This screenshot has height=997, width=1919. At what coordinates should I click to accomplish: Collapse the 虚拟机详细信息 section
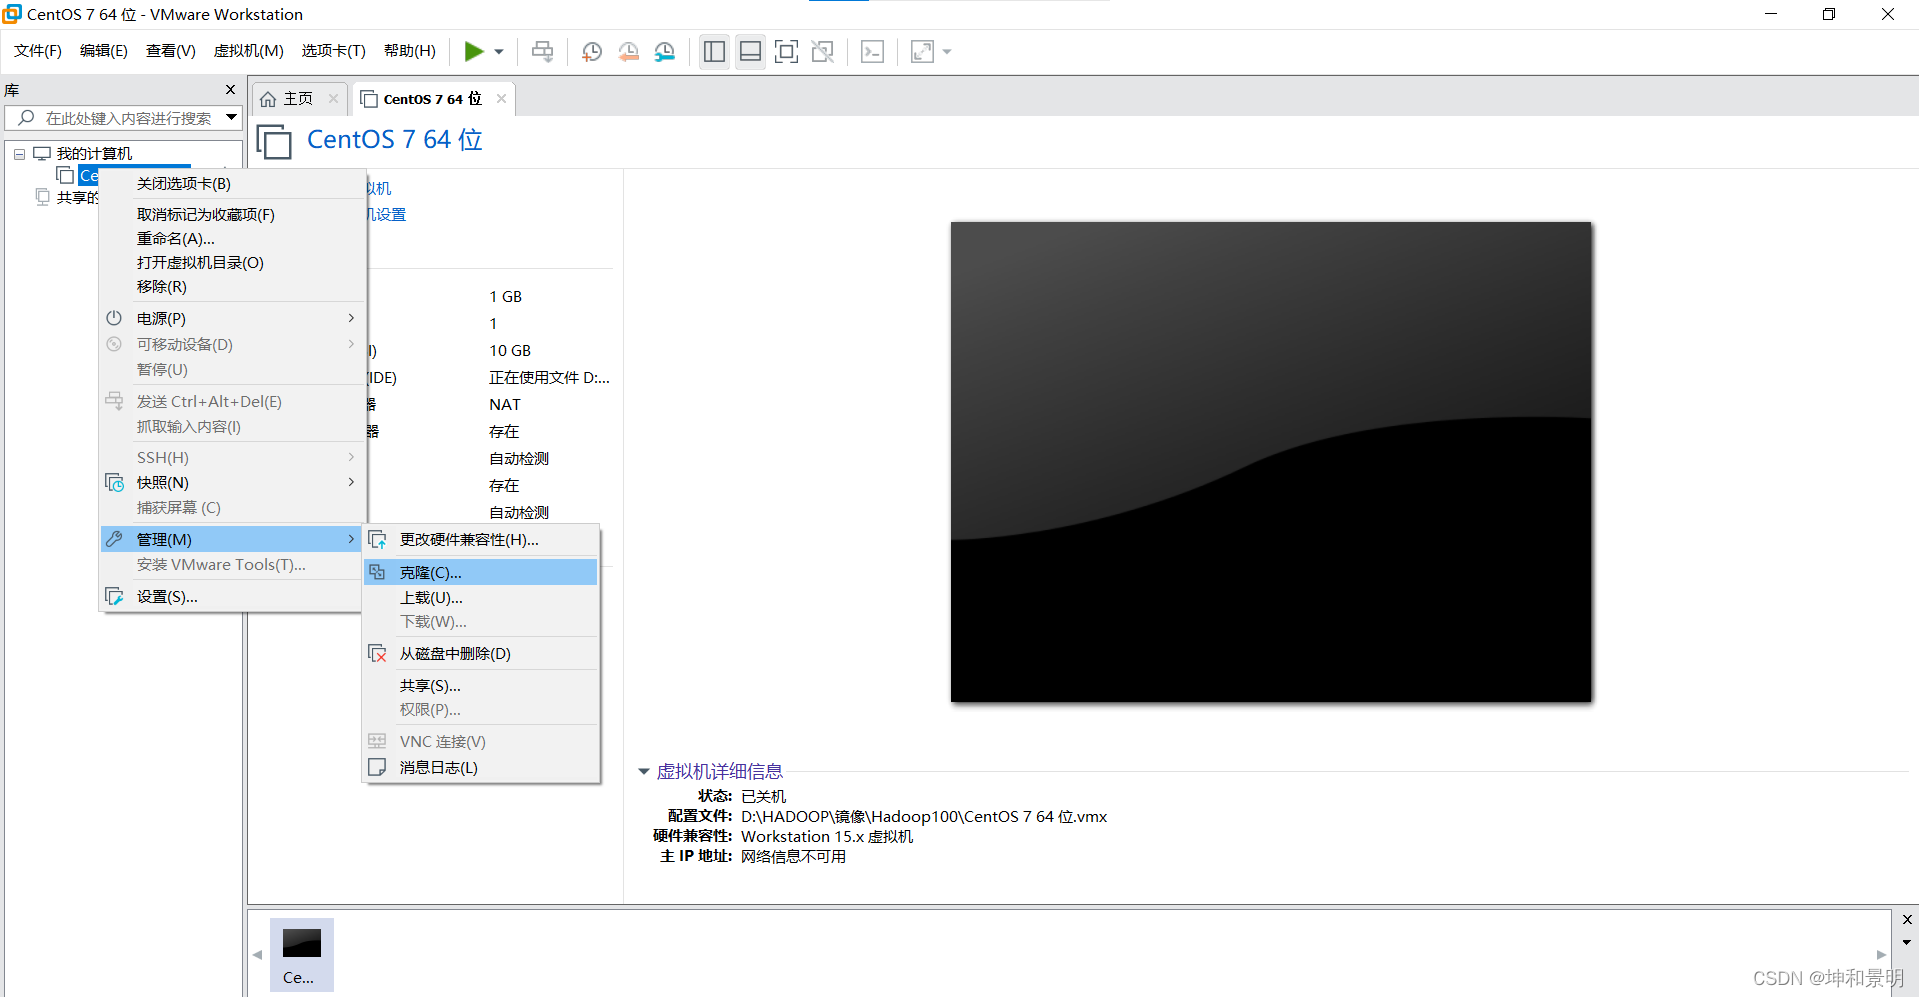644,772
